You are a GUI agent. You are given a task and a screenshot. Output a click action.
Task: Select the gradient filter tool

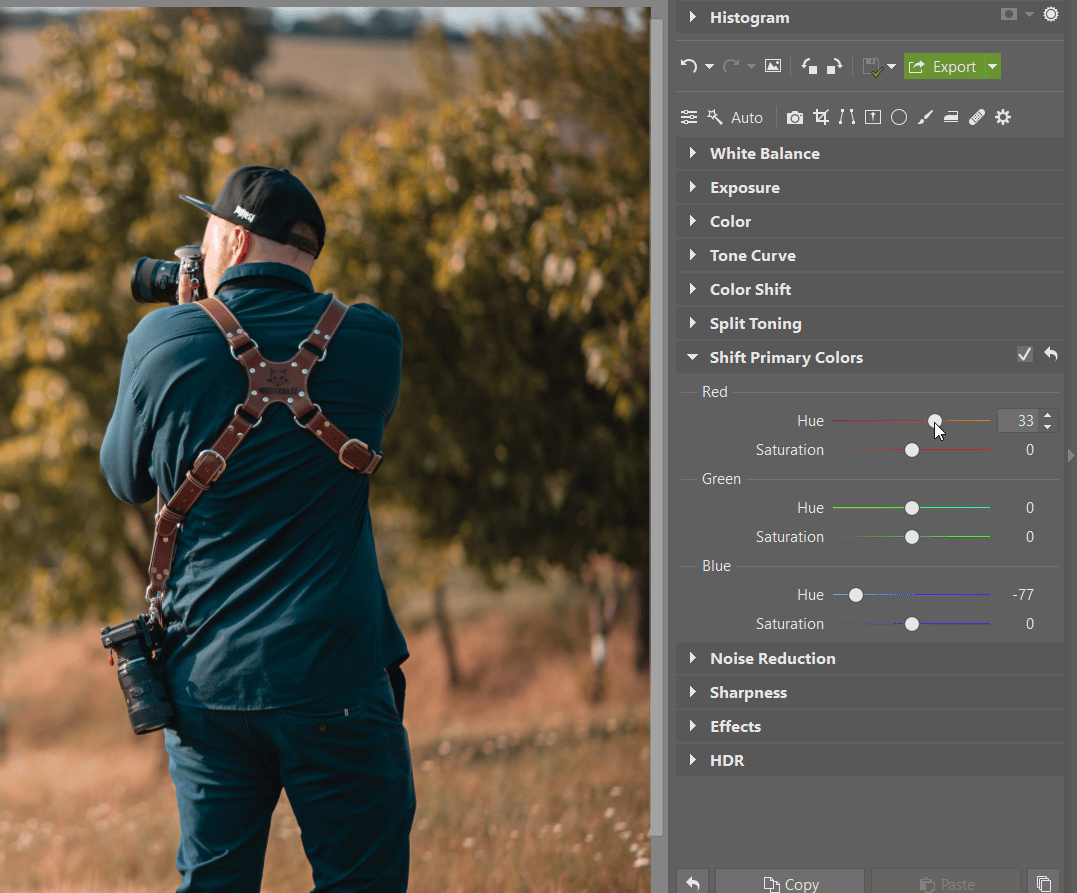click(x=951, y=117)
